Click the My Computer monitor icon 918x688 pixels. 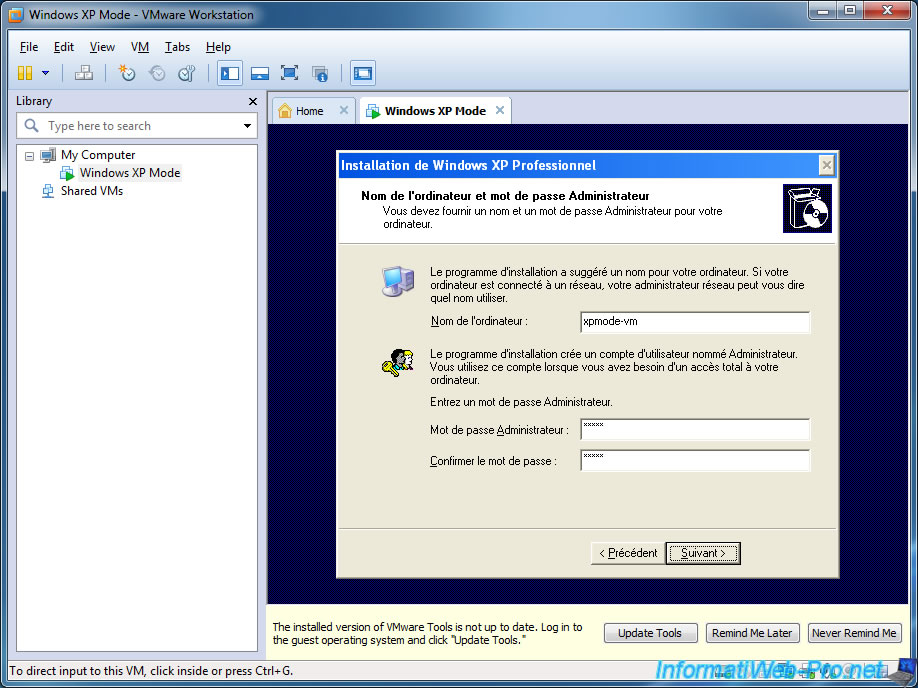pos(48,155)
